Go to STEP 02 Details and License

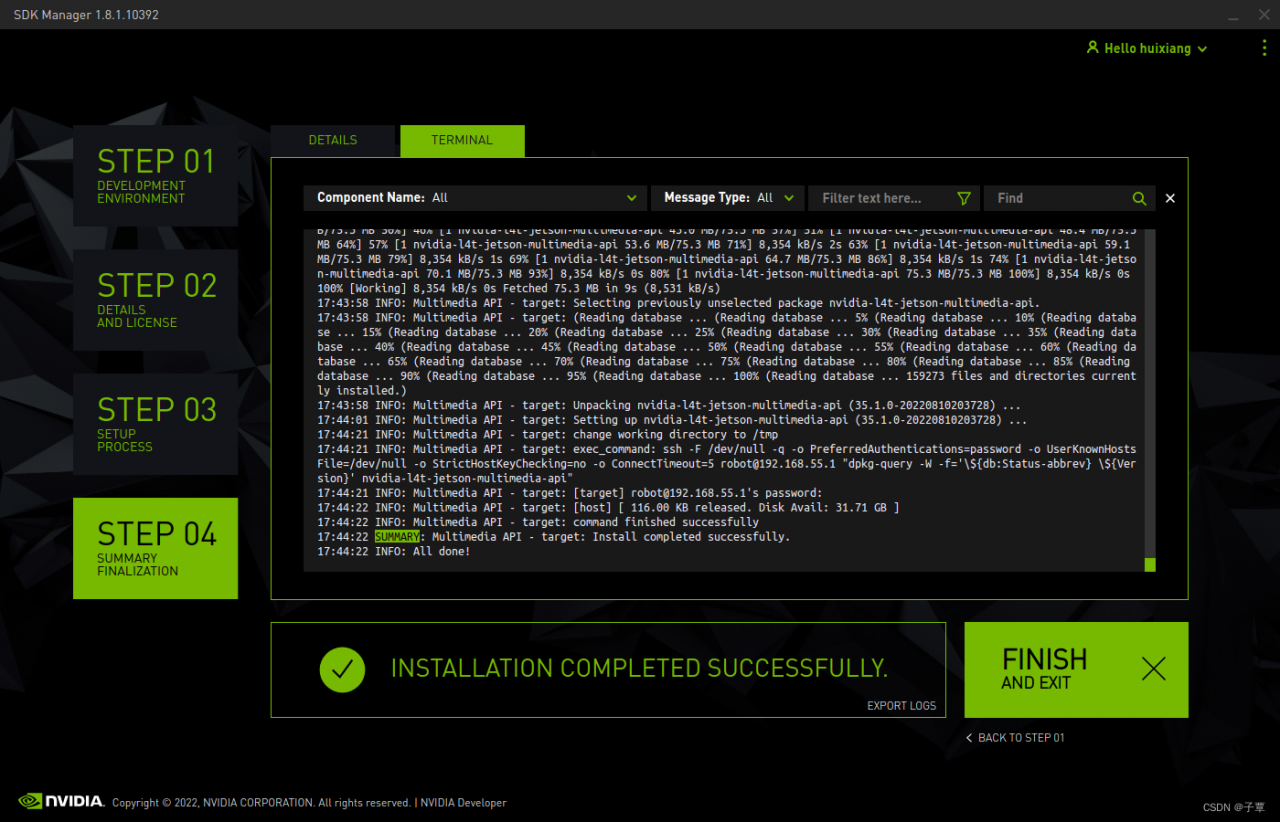155,299
